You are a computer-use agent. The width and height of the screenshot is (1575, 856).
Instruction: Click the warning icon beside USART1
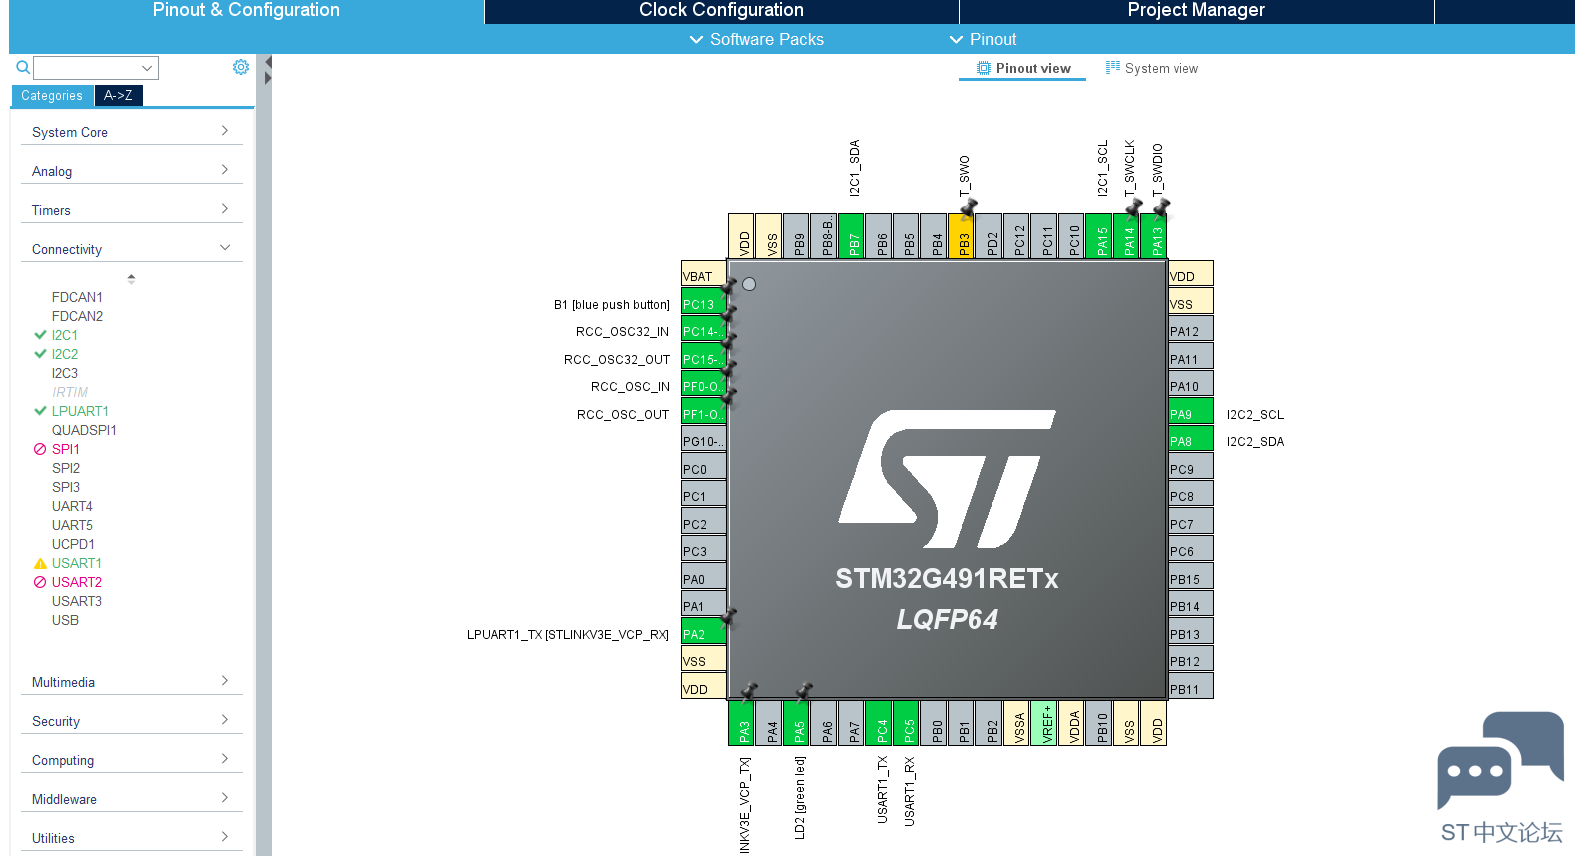40,564
